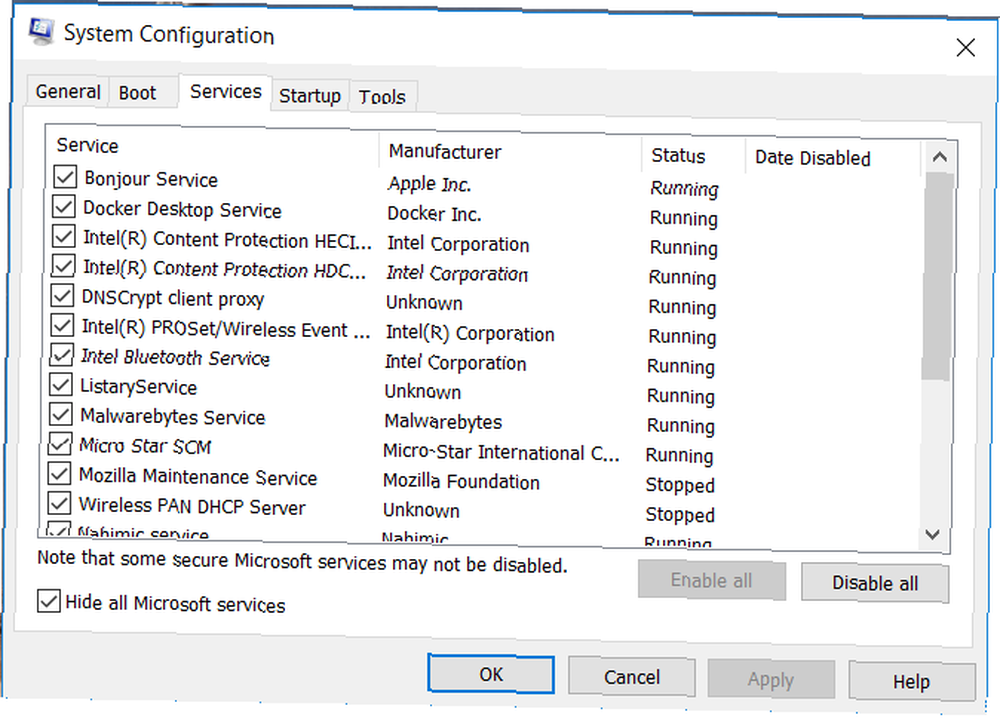Toggle Hide all Microsoft services checkbox
Viewport: 1000px width, 718px height.
pos(48,601)
